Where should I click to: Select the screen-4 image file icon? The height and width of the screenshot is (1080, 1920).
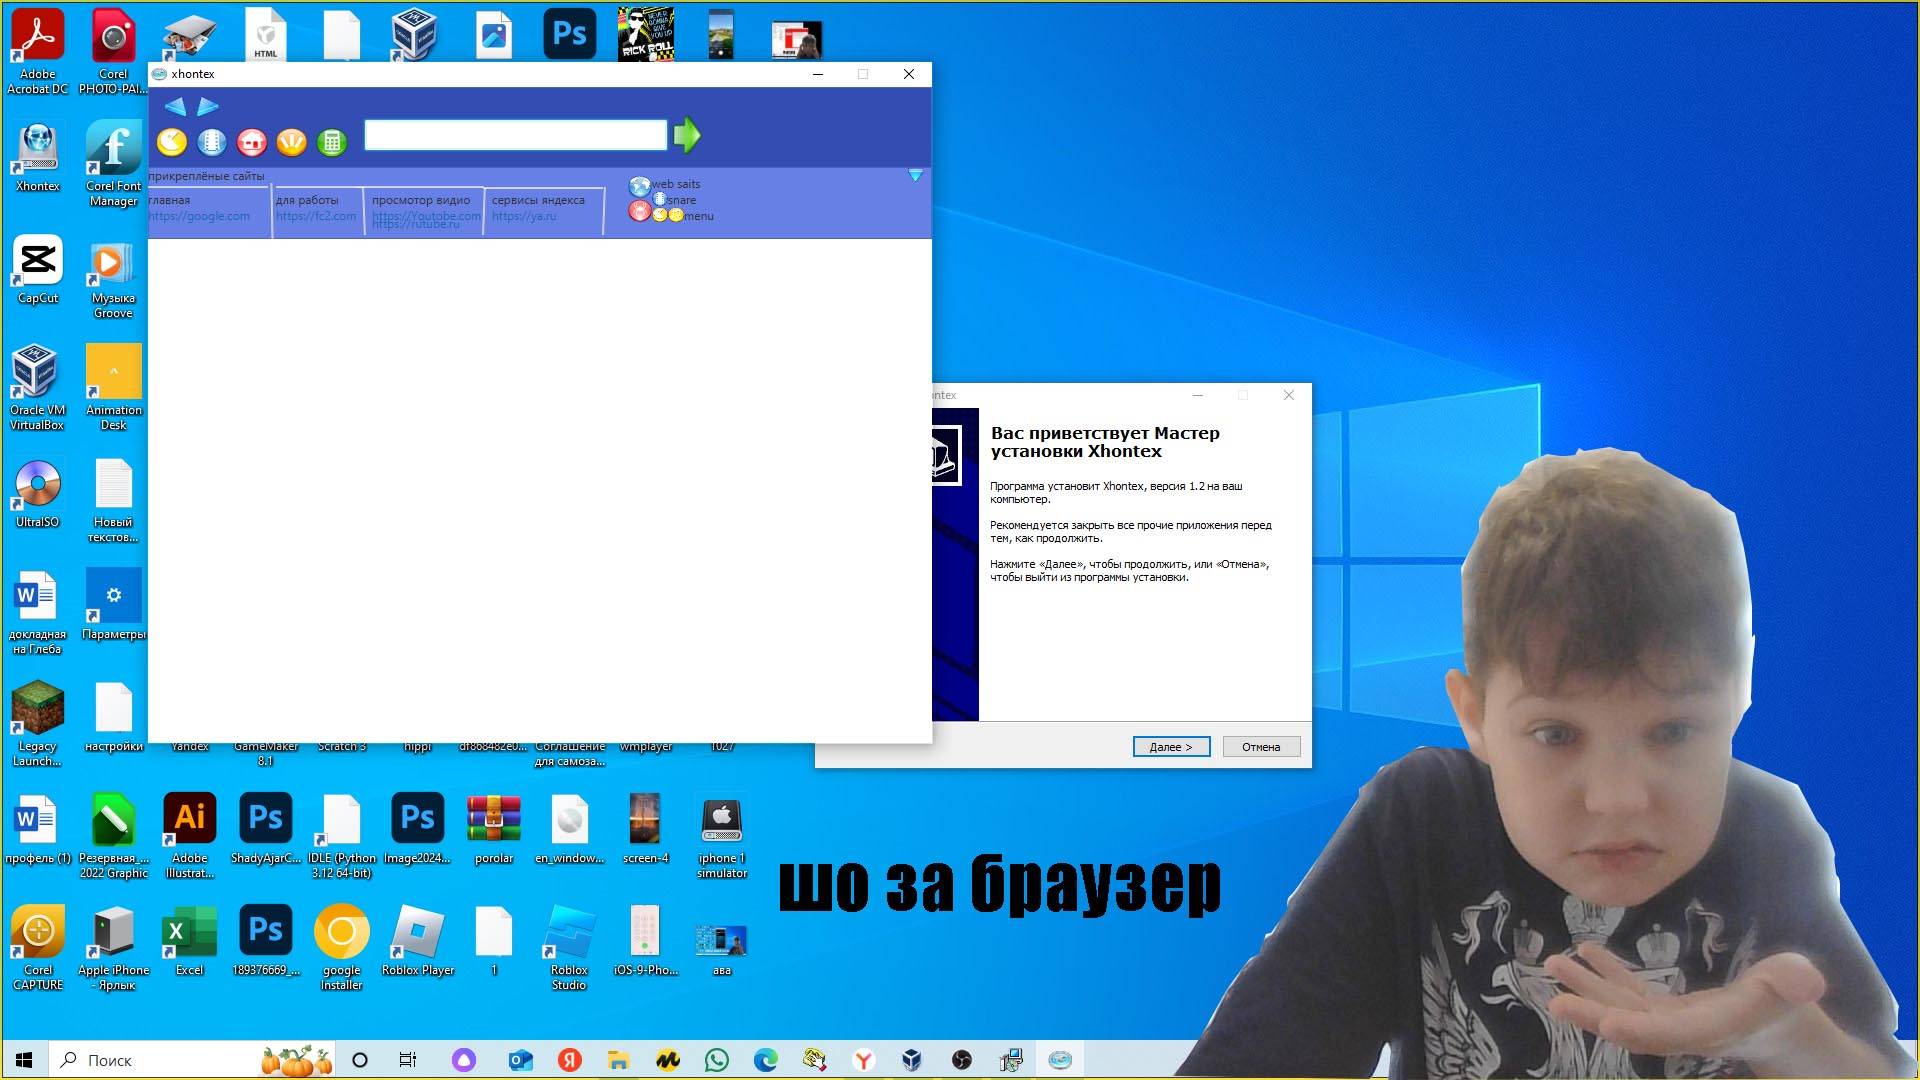[646, 829]
